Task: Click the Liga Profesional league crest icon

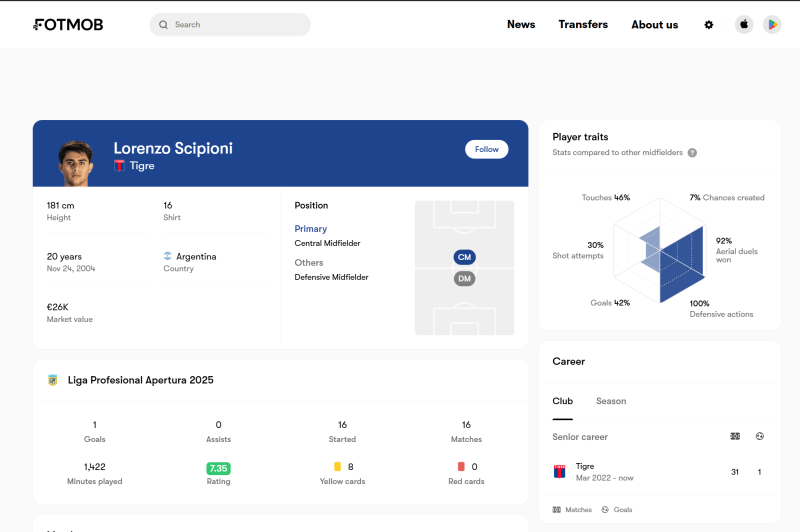Action: [x=53, y=380]
